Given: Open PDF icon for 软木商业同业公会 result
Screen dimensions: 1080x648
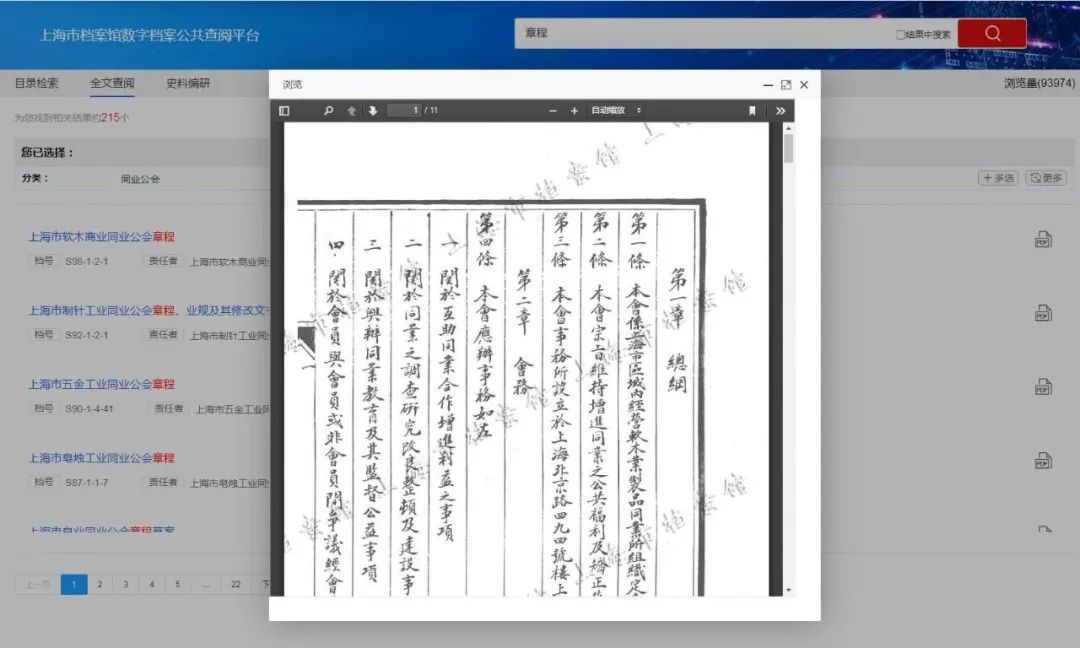Looking at the screenshot, I should [1043, 240].
